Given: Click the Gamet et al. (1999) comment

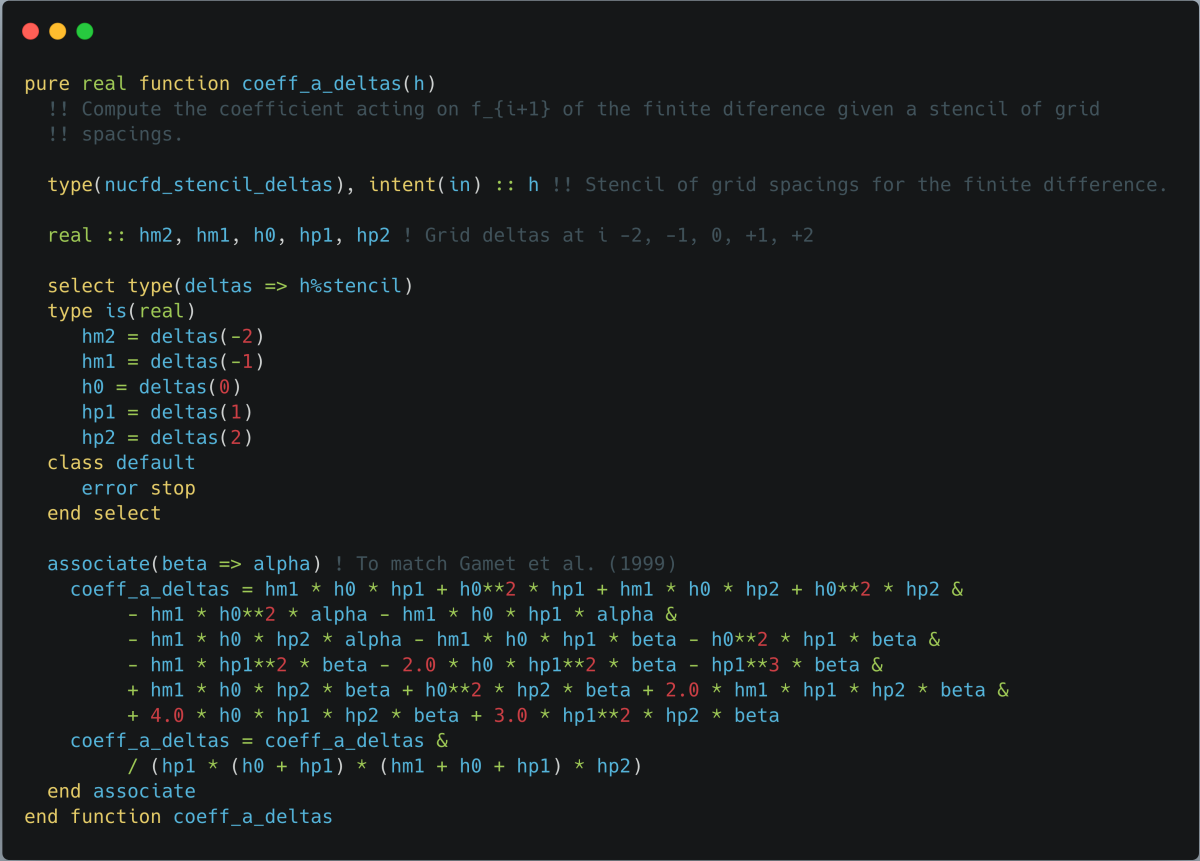Looking at the screenshot, I should point(515,564).
